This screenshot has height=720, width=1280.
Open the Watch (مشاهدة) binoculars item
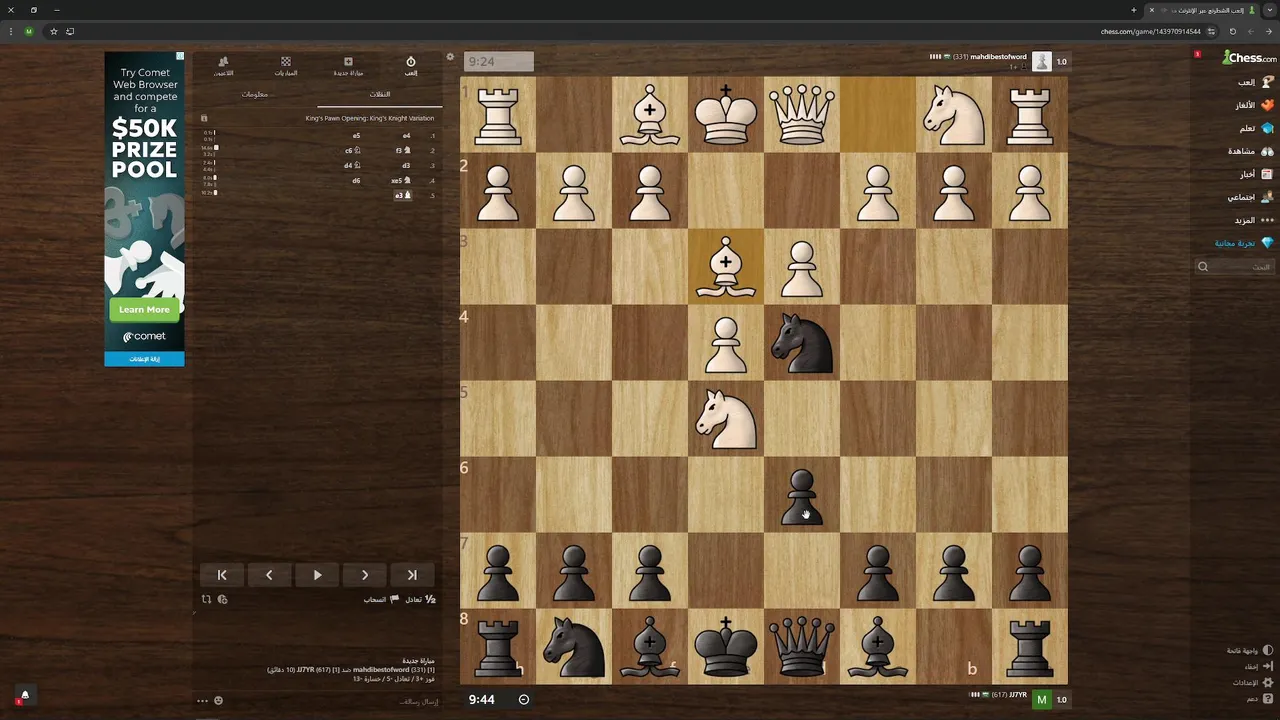(x=1267, y=151)
